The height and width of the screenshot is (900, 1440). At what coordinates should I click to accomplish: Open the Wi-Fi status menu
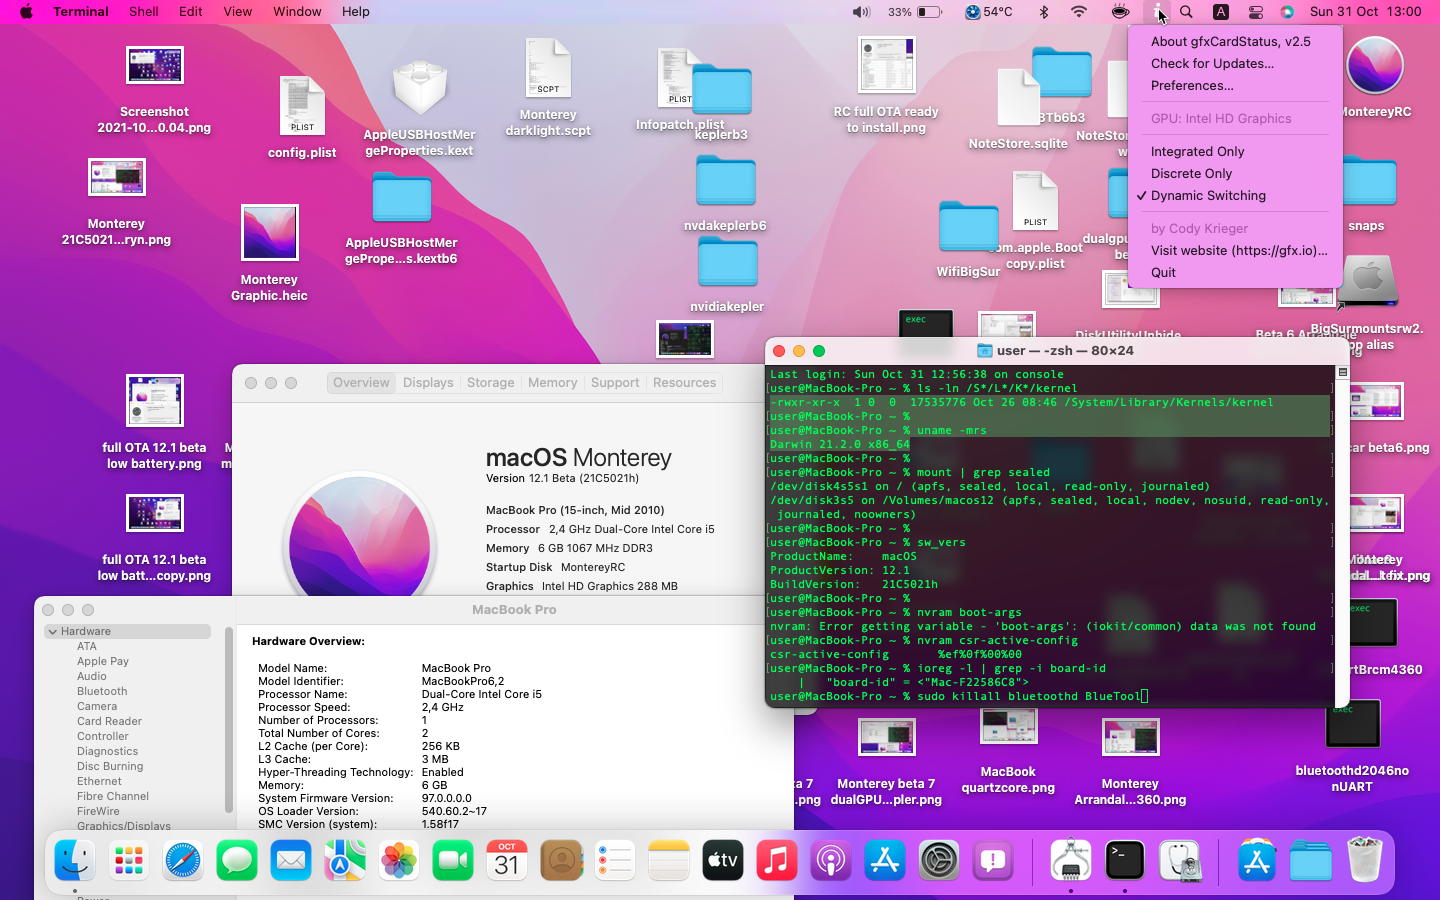point(1078,12)
